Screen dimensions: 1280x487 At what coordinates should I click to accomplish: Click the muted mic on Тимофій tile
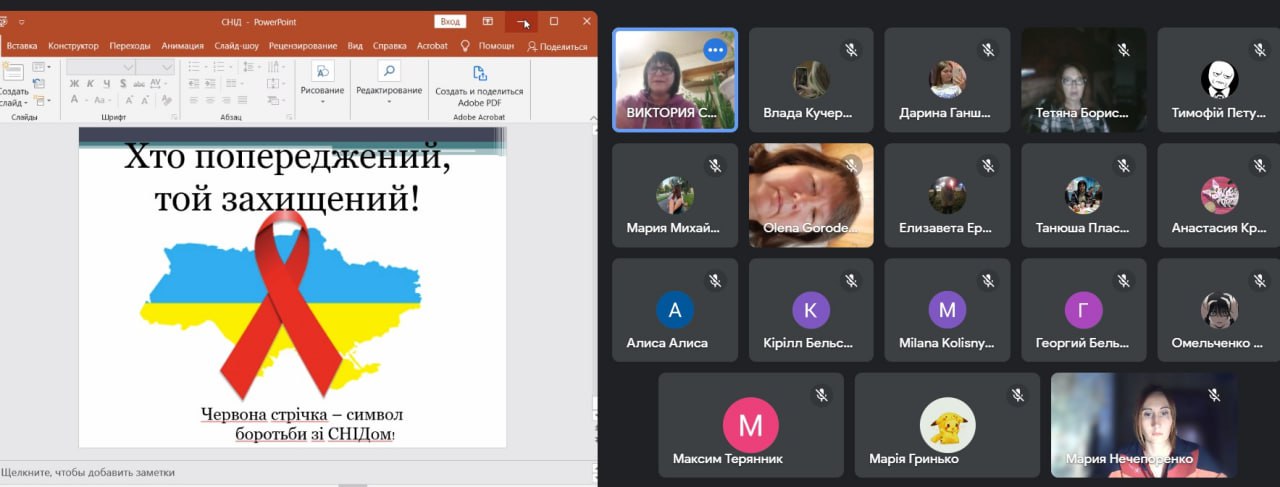click(1259, 49)
